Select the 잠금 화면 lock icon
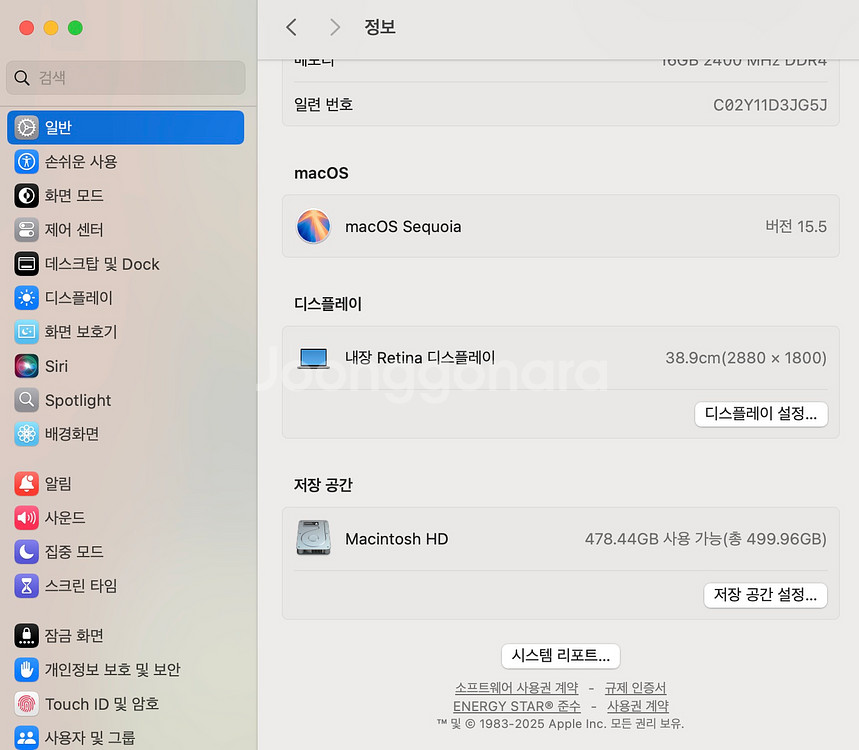 tap(26, 636)
